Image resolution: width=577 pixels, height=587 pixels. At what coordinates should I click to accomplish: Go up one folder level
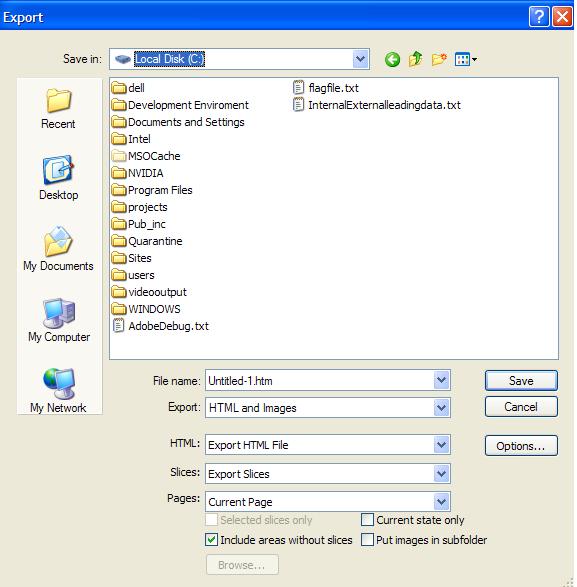(415, 59)
